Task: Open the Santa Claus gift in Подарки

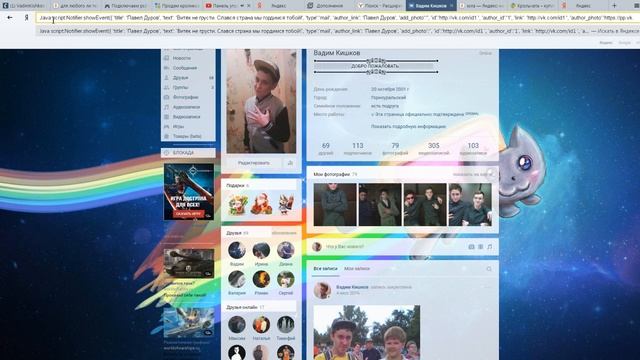Action: [x=261, y=204]
